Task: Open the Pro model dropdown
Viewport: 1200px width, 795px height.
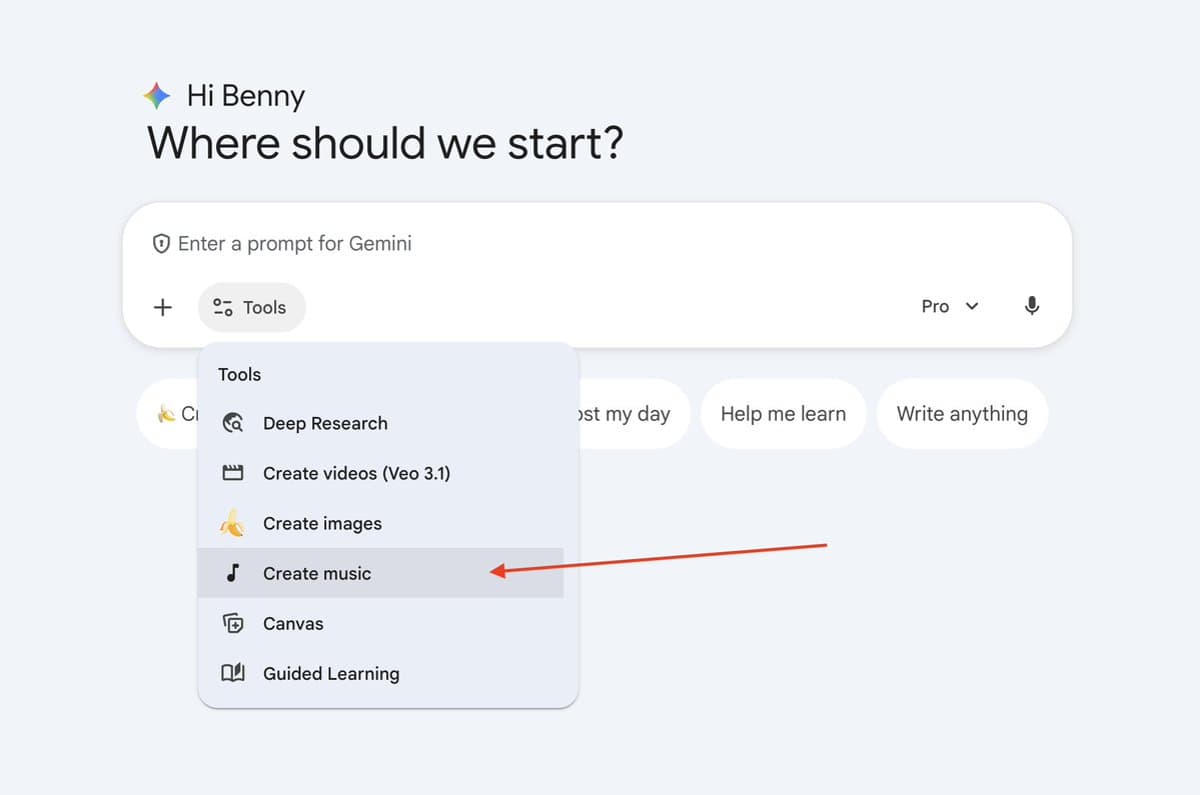Action: (x=948, y=306)
